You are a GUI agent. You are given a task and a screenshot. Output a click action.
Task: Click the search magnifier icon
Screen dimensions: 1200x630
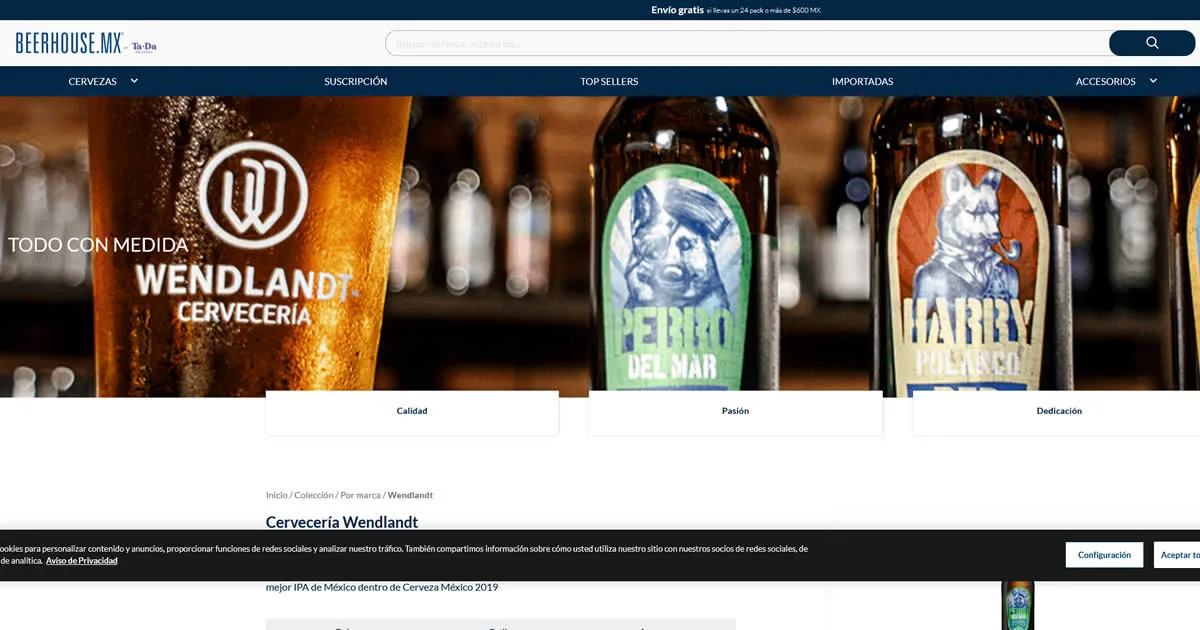point(1151,42)
